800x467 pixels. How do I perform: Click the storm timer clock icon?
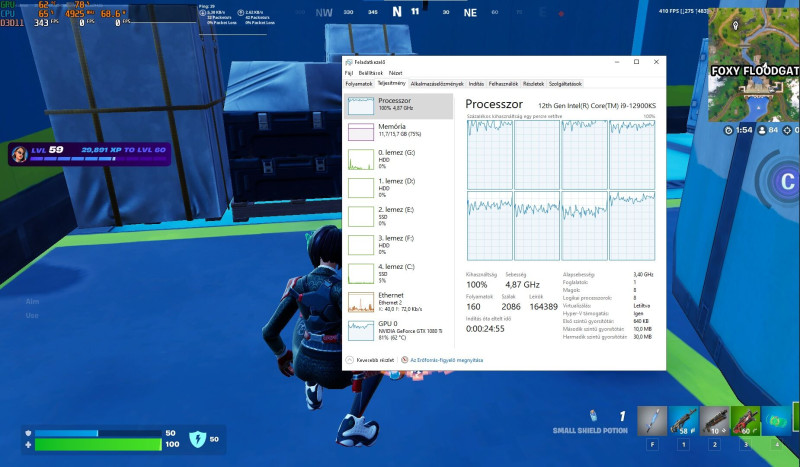point(728,130)
